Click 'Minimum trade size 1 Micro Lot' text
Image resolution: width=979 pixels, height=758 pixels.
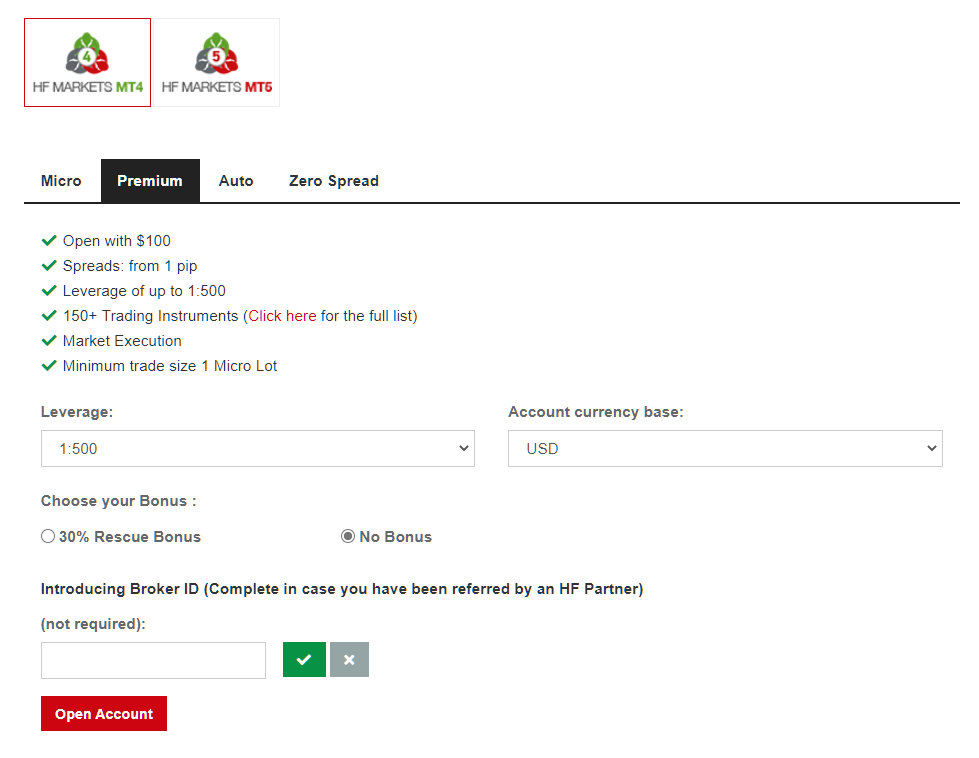pos(170,366)
